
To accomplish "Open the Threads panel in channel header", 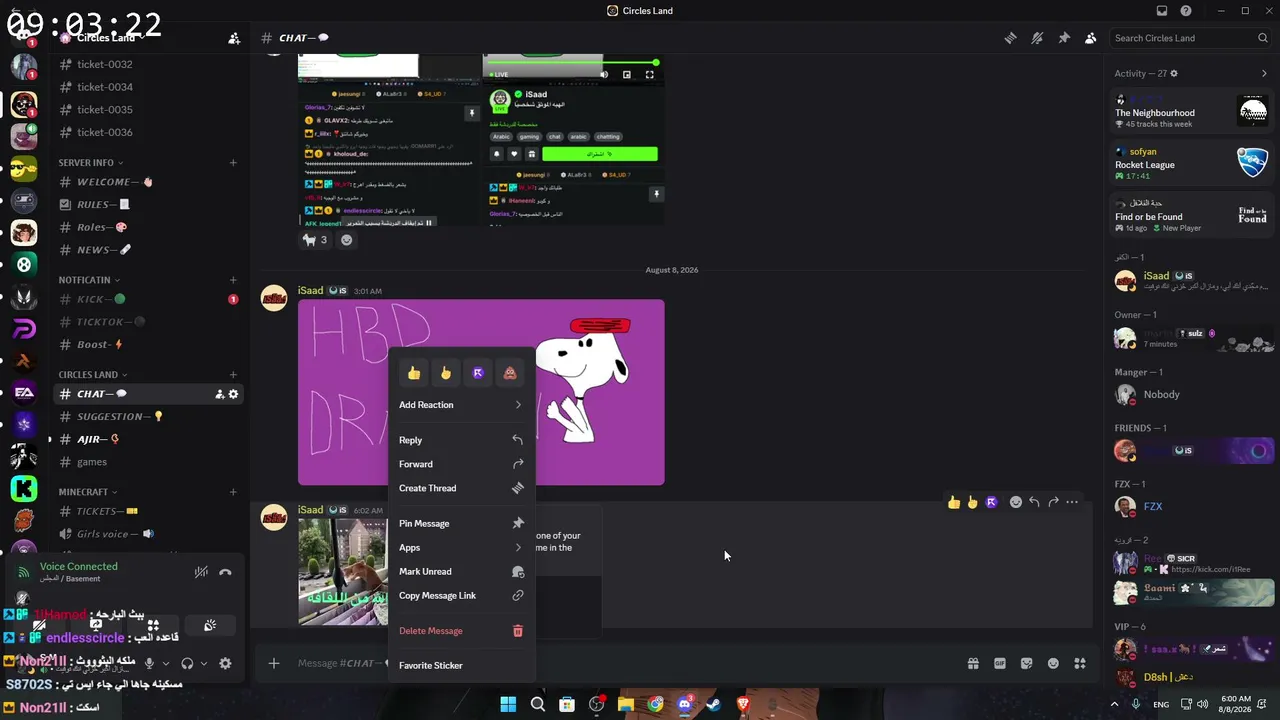I will click(1010, 38).
